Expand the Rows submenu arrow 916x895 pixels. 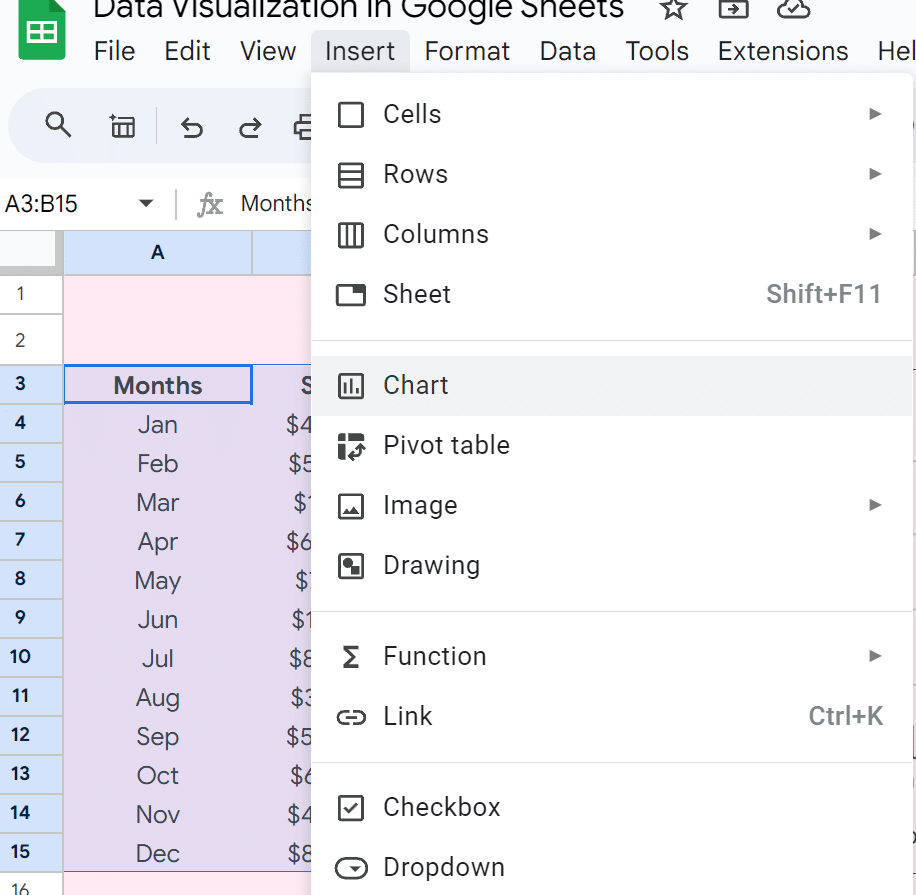tap(875, 174)
